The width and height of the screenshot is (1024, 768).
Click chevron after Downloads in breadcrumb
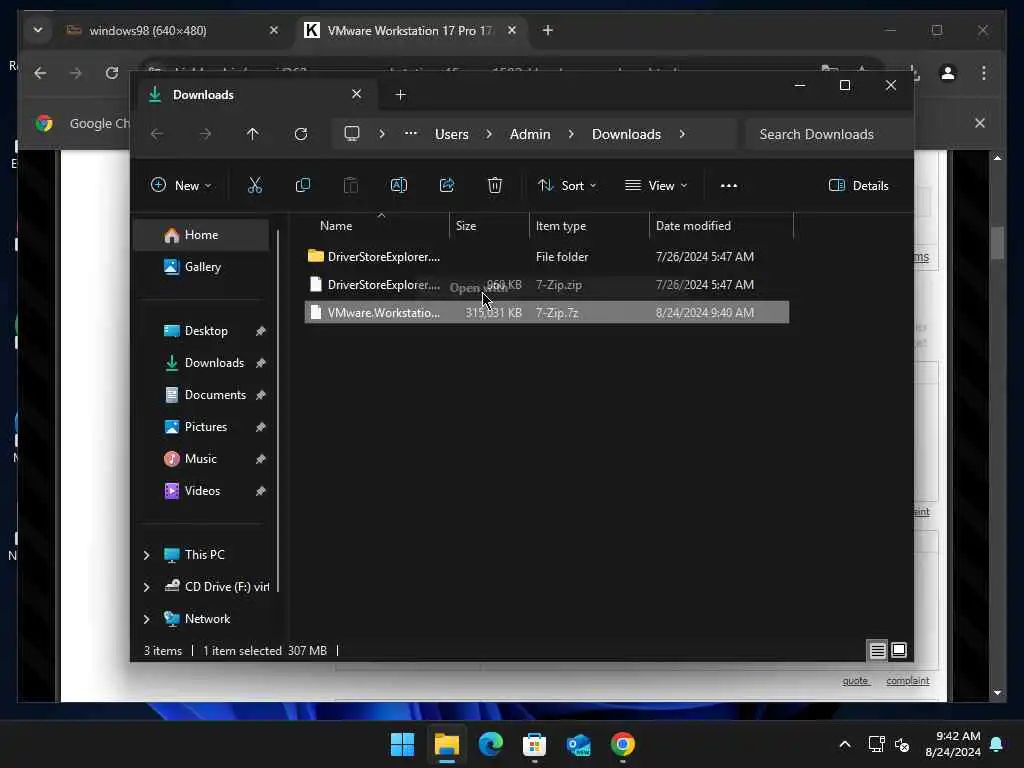682,134
